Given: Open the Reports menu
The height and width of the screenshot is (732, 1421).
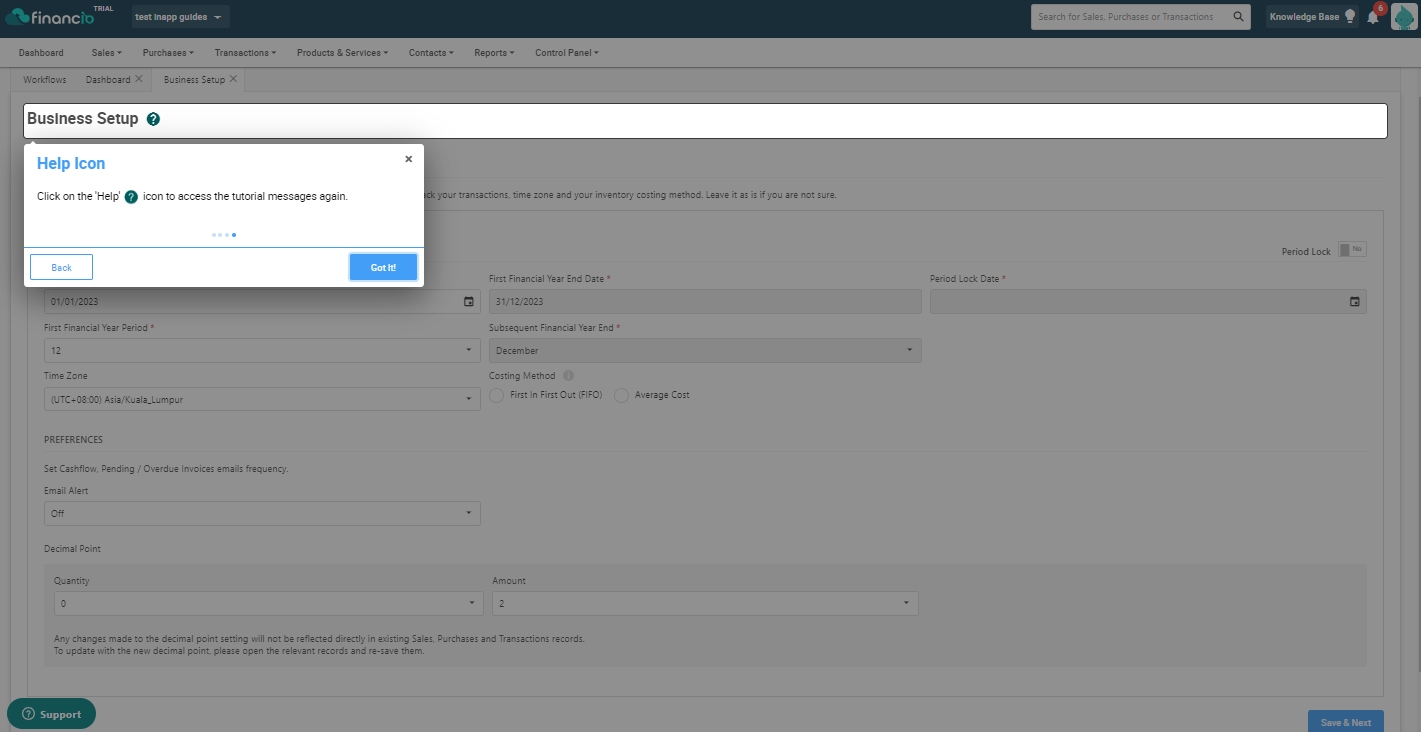Looking at the screenshot, I should [494, 53].
